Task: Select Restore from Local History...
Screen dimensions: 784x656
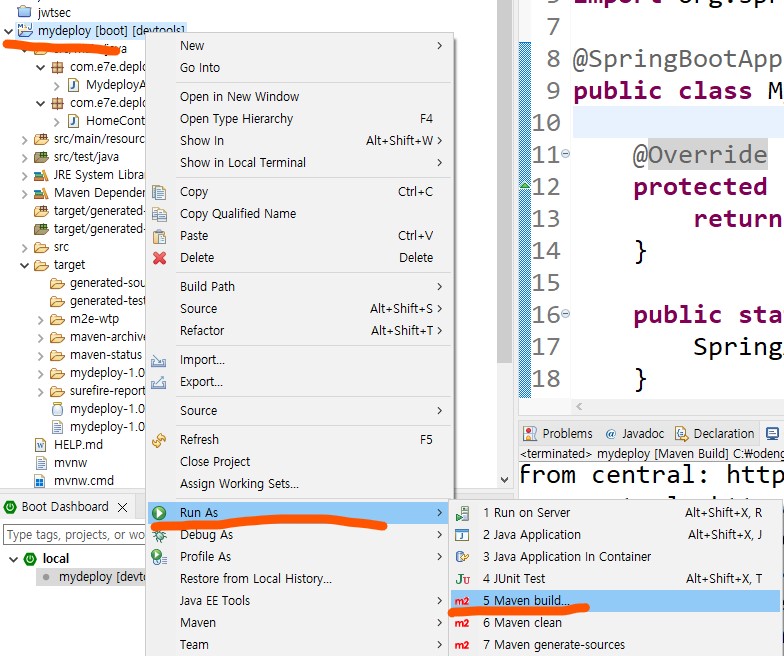Action: [300, 579]
